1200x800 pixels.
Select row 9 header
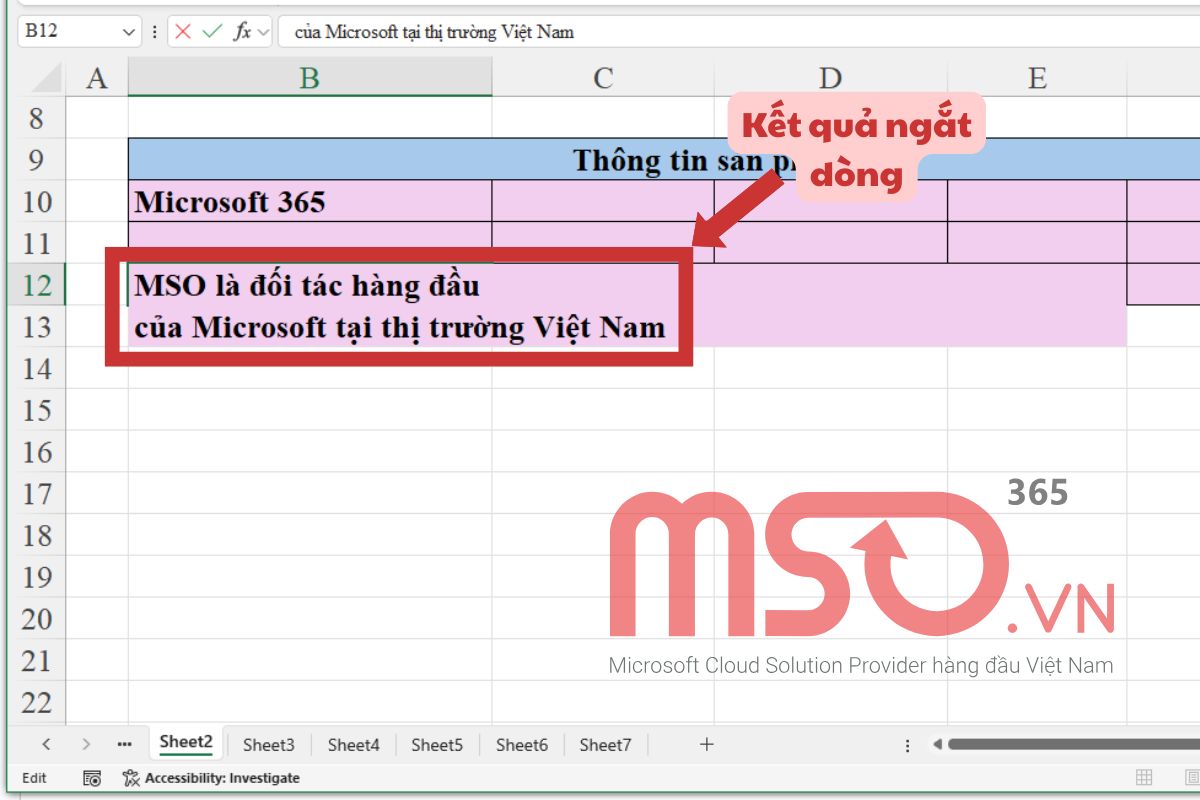[x=37, y=160]
